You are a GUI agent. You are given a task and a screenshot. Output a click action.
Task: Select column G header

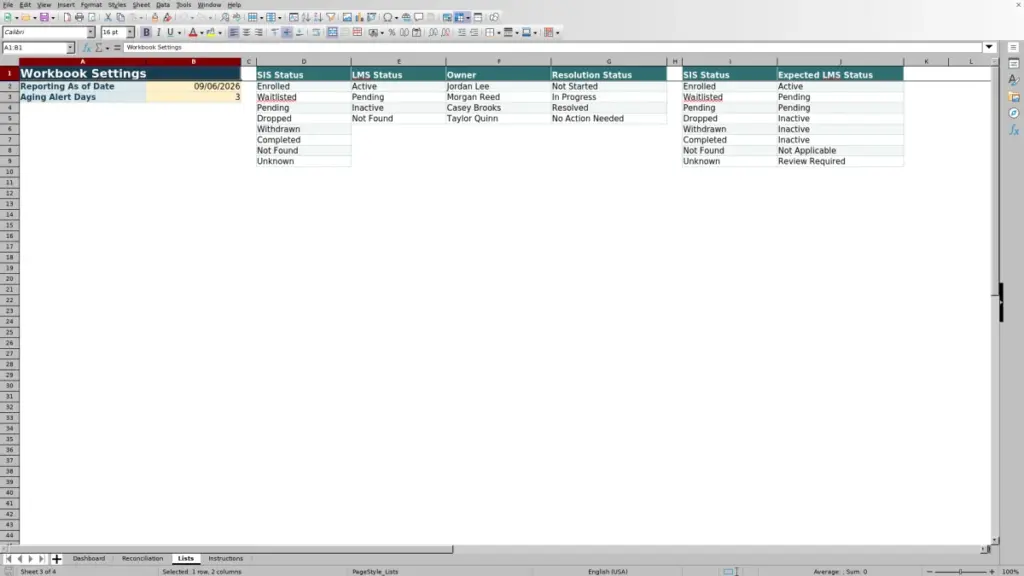click(609, 61)
